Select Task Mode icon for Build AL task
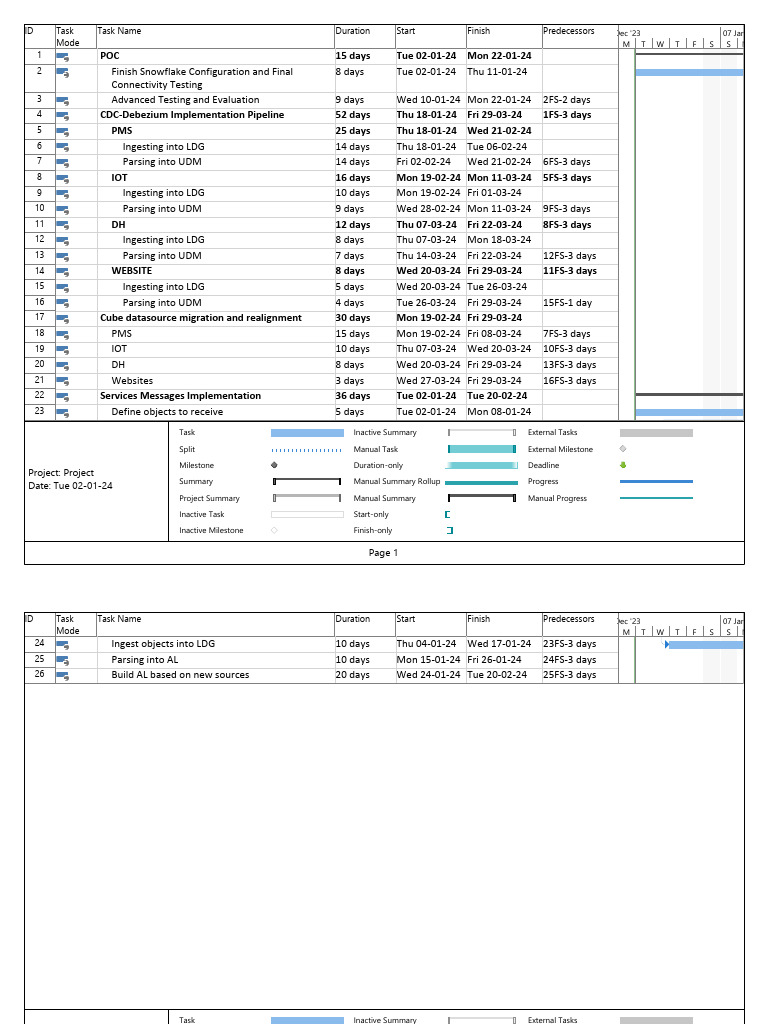 63,676
